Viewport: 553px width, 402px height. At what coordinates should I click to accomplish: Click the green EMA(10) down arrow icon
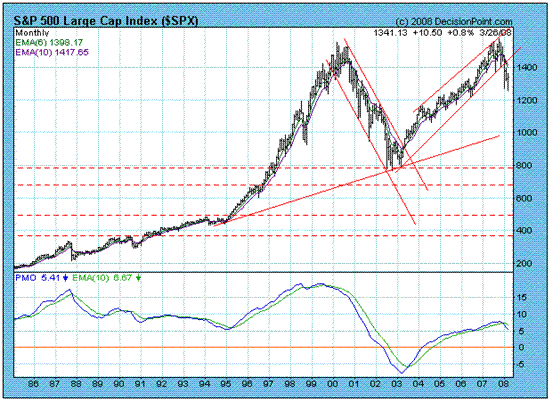pyautogui.click(x=138, y=278)
